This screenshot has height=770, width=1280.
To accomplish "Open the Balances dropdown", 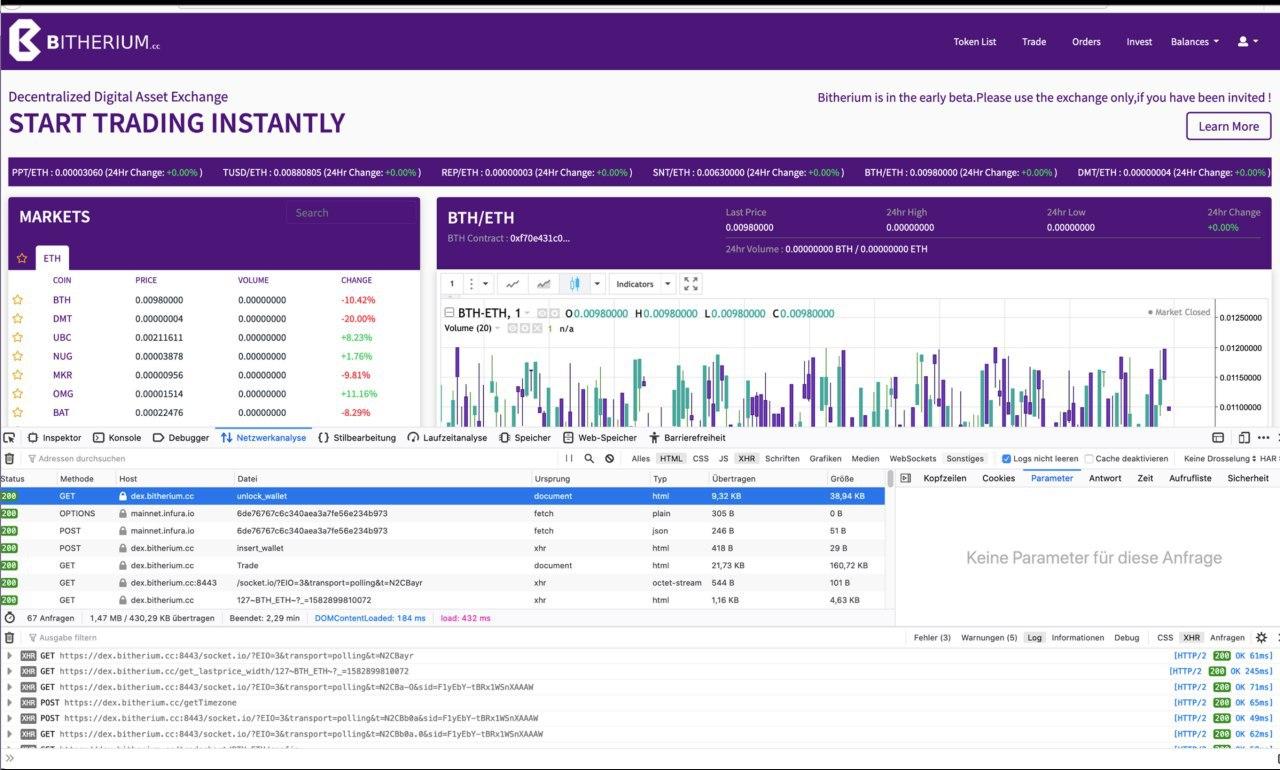I will 1195,42.
